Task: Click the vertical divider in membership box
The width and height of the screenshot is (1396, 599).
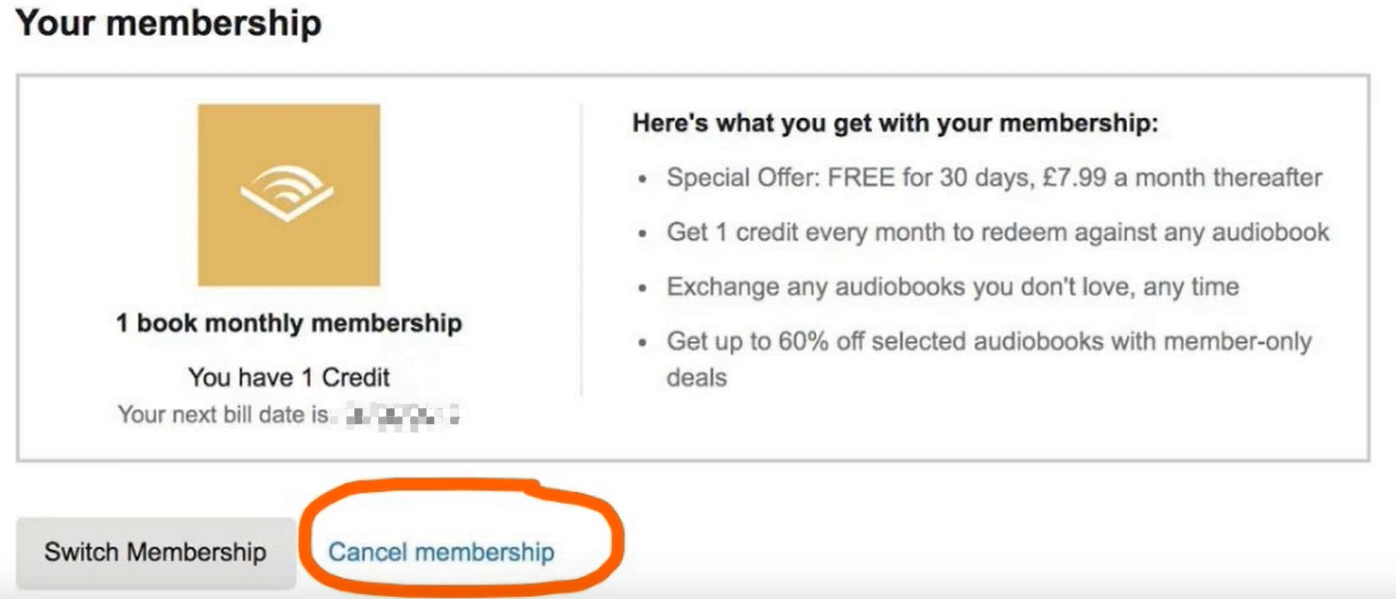Action: tap(581, 250)
